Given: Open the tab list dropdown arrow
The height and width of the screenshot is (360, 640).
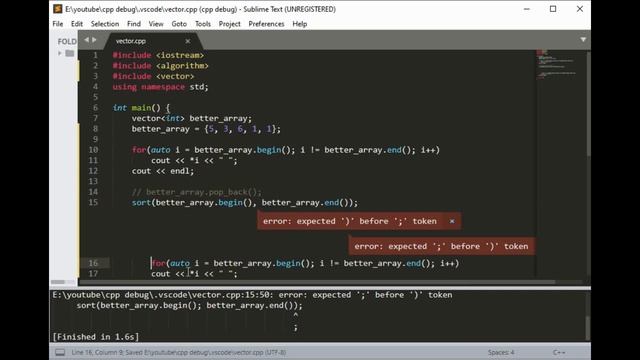Looking at the screenshot, I should (x=583, y=40).
